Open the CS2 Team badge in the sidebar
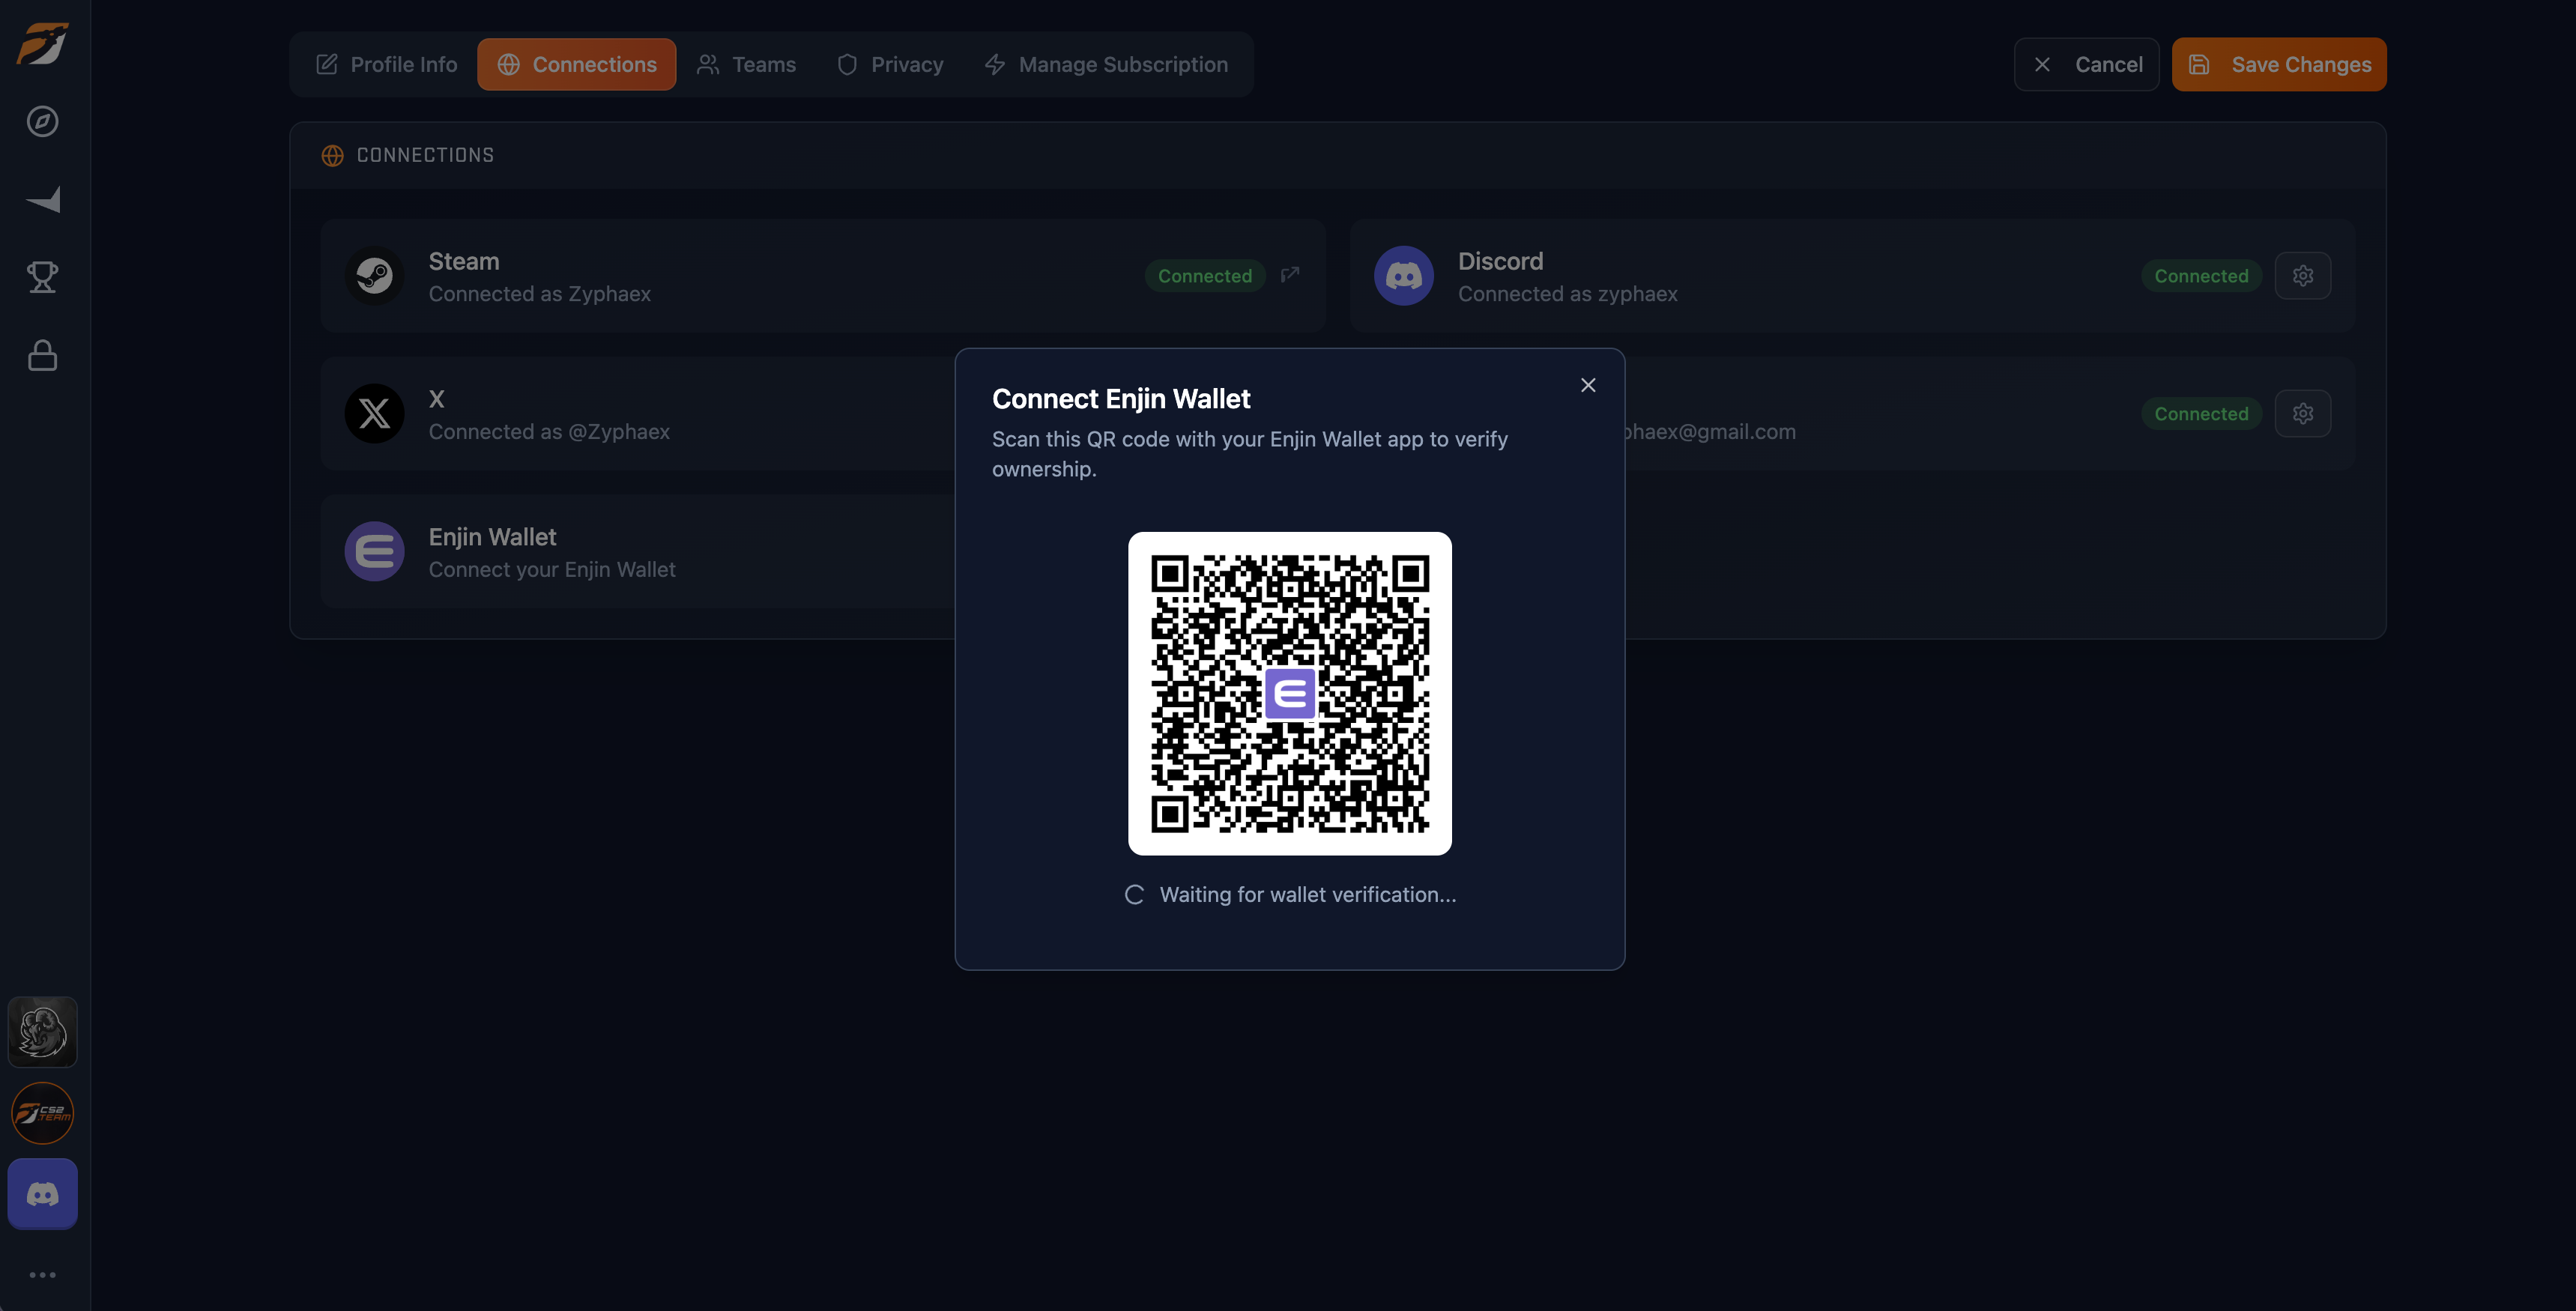Viewport: 2576px width, 1311px height. 42,1113
